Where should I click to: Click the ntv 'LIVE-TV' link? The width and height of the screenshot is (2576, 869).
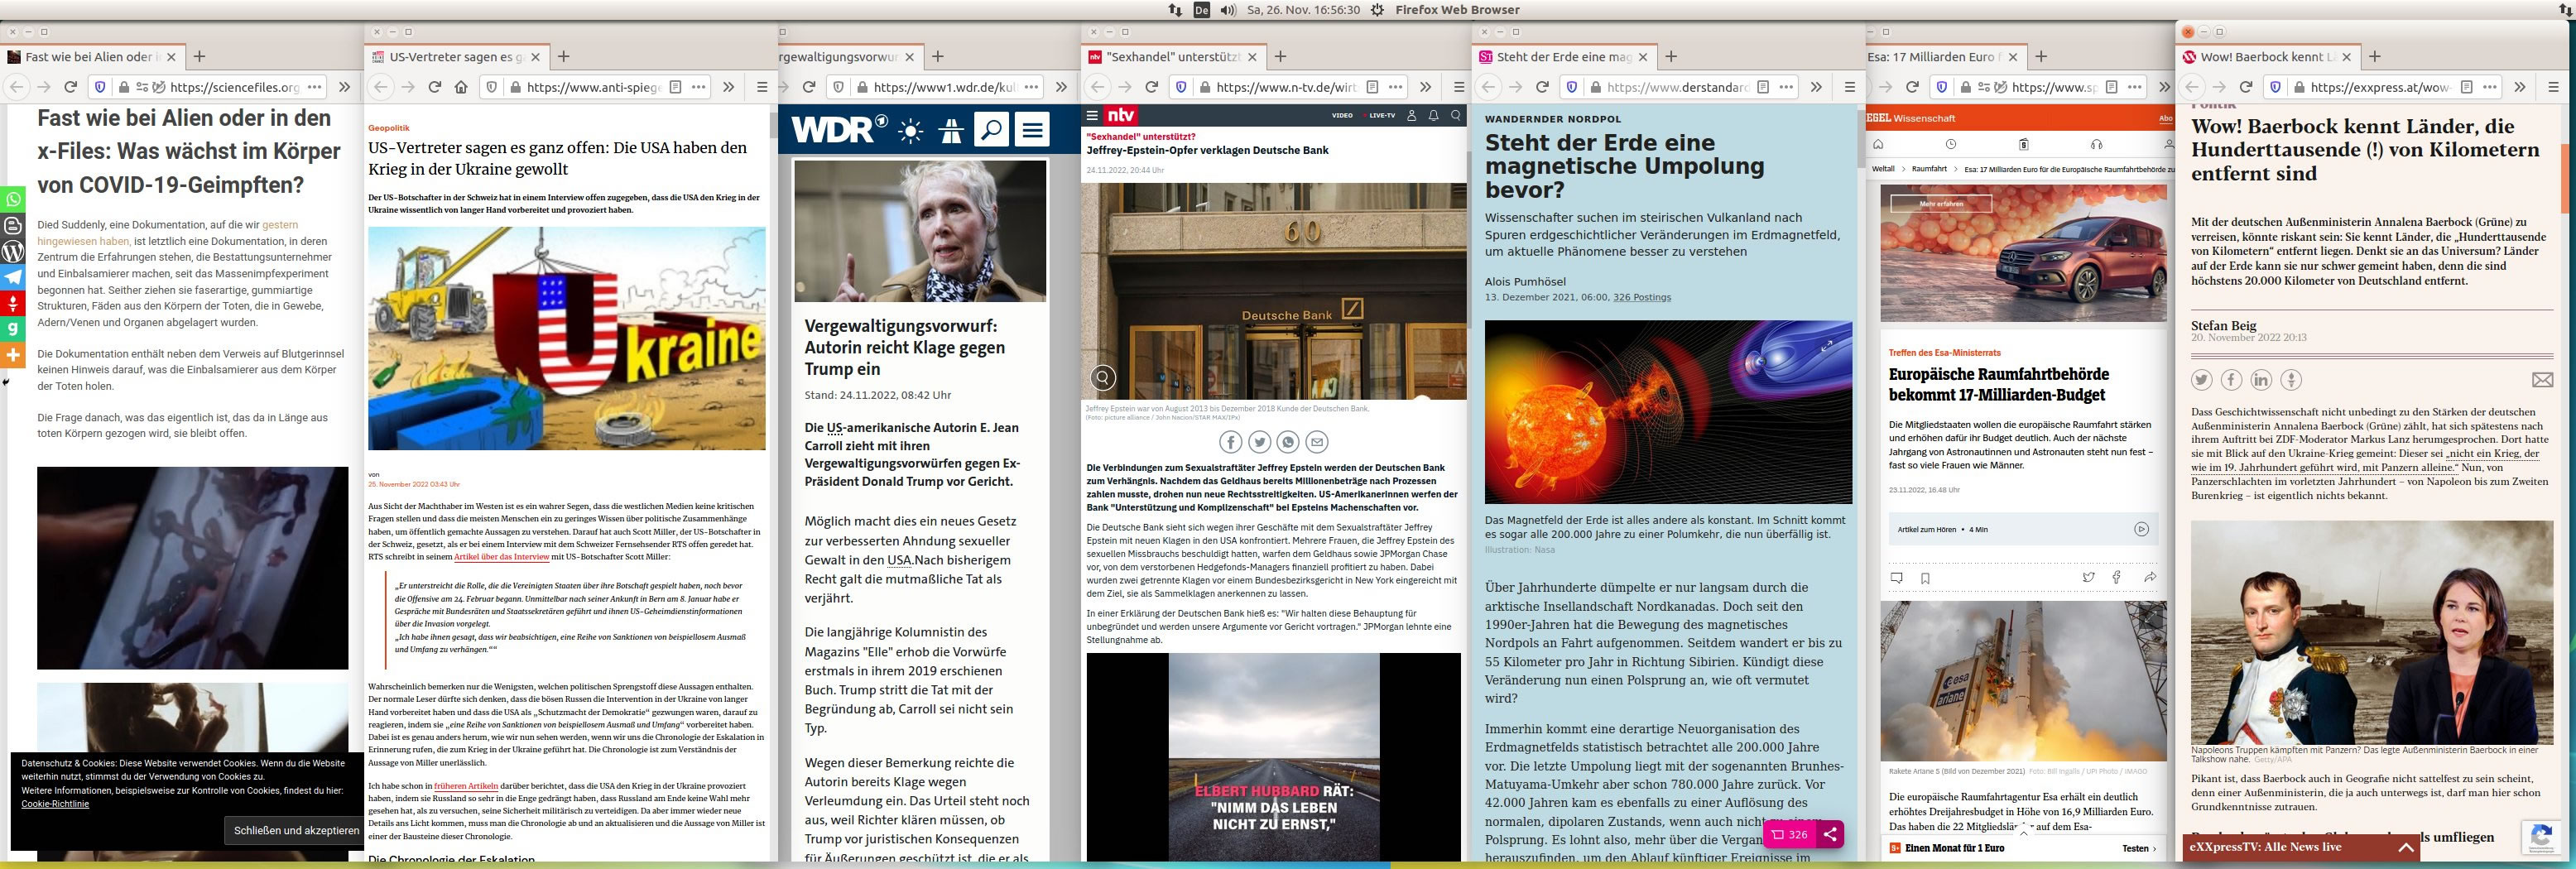point(1382,115)
